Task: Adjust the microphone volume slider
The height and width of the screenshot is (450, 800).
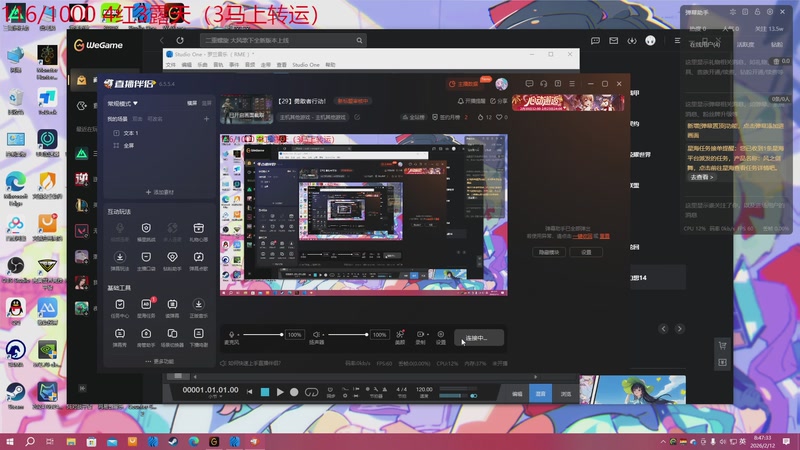Action: tap(262, 335)
